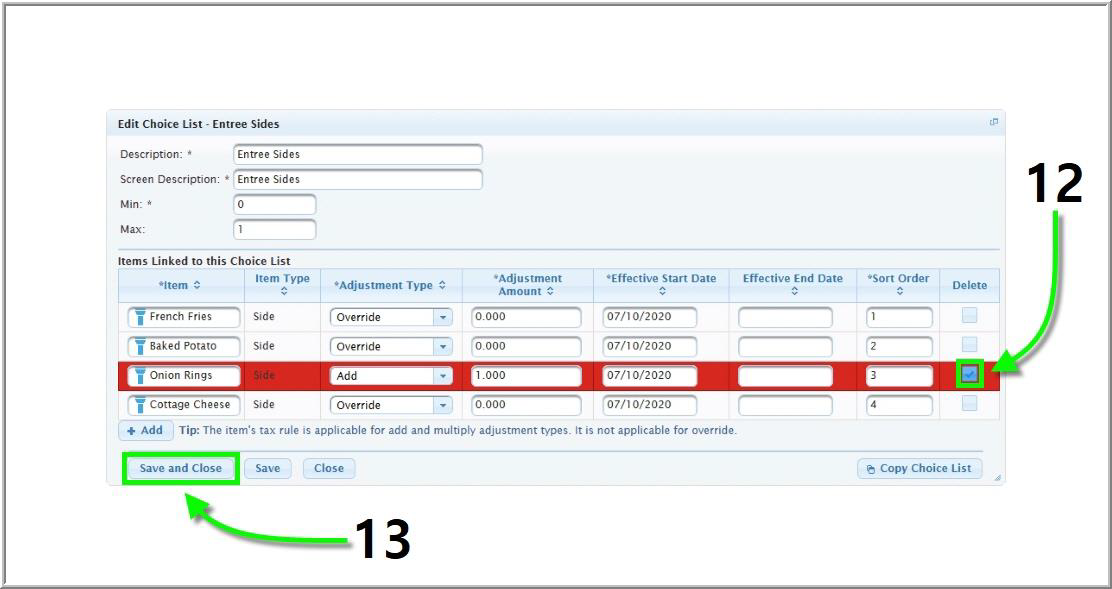Click the Copy Choice List button
1112x589 pixels.
click(x=919, y=468)
